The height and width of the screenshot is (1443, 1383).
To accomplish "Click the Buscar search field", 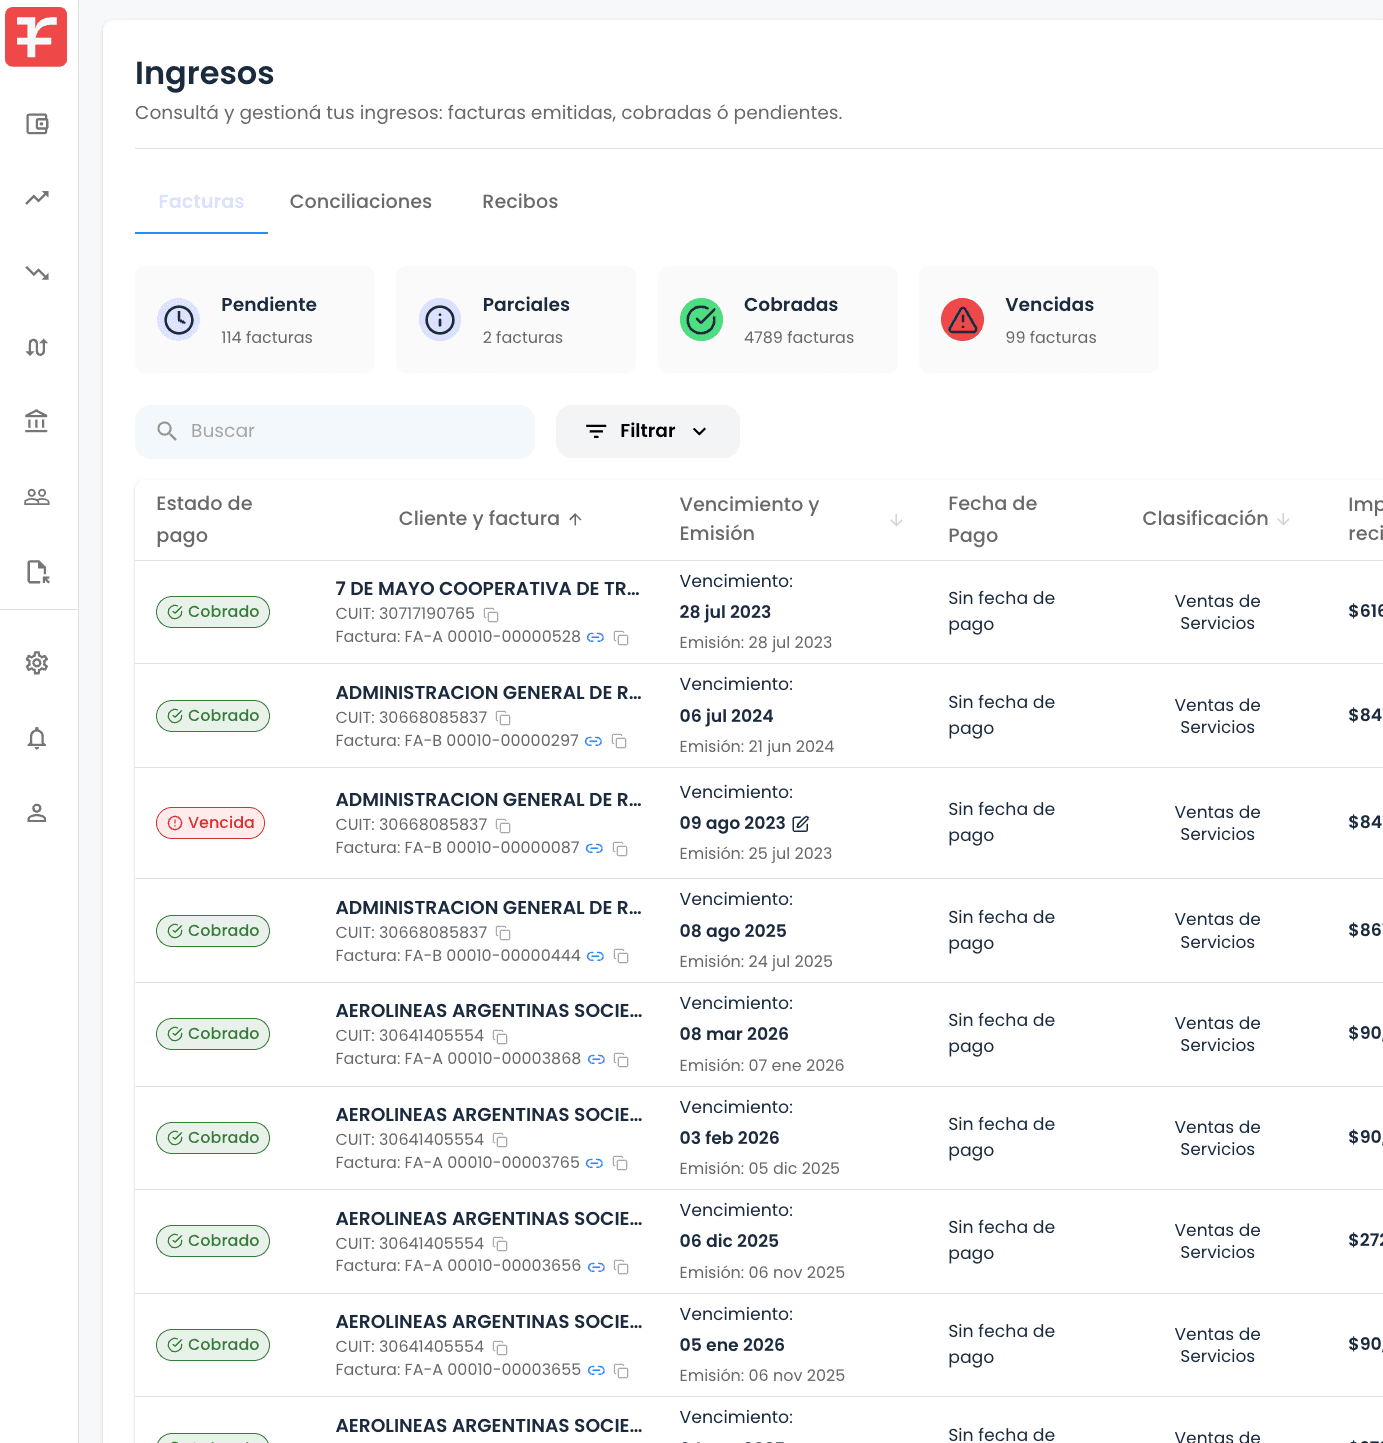I will coord(335,431).
